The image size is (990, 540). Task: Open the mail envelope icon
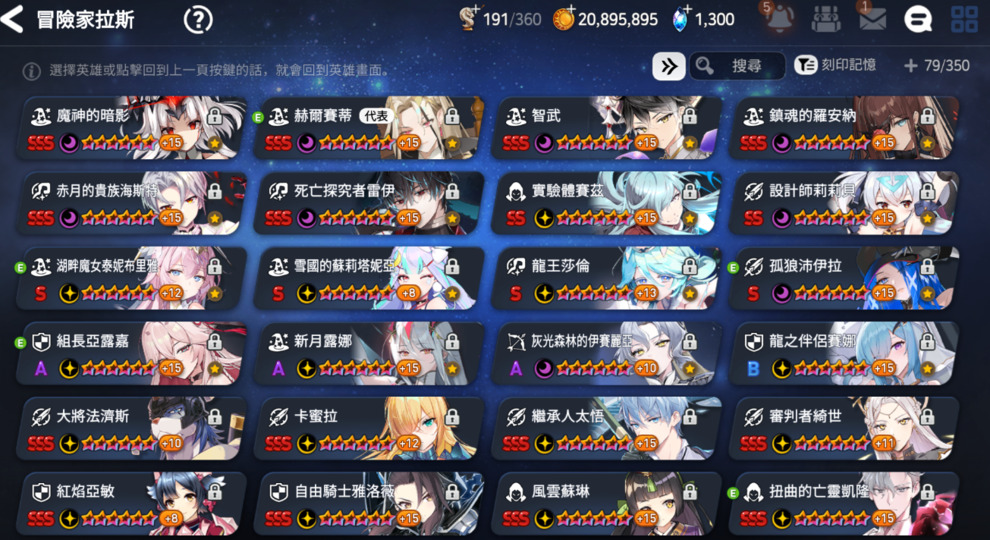873,19
